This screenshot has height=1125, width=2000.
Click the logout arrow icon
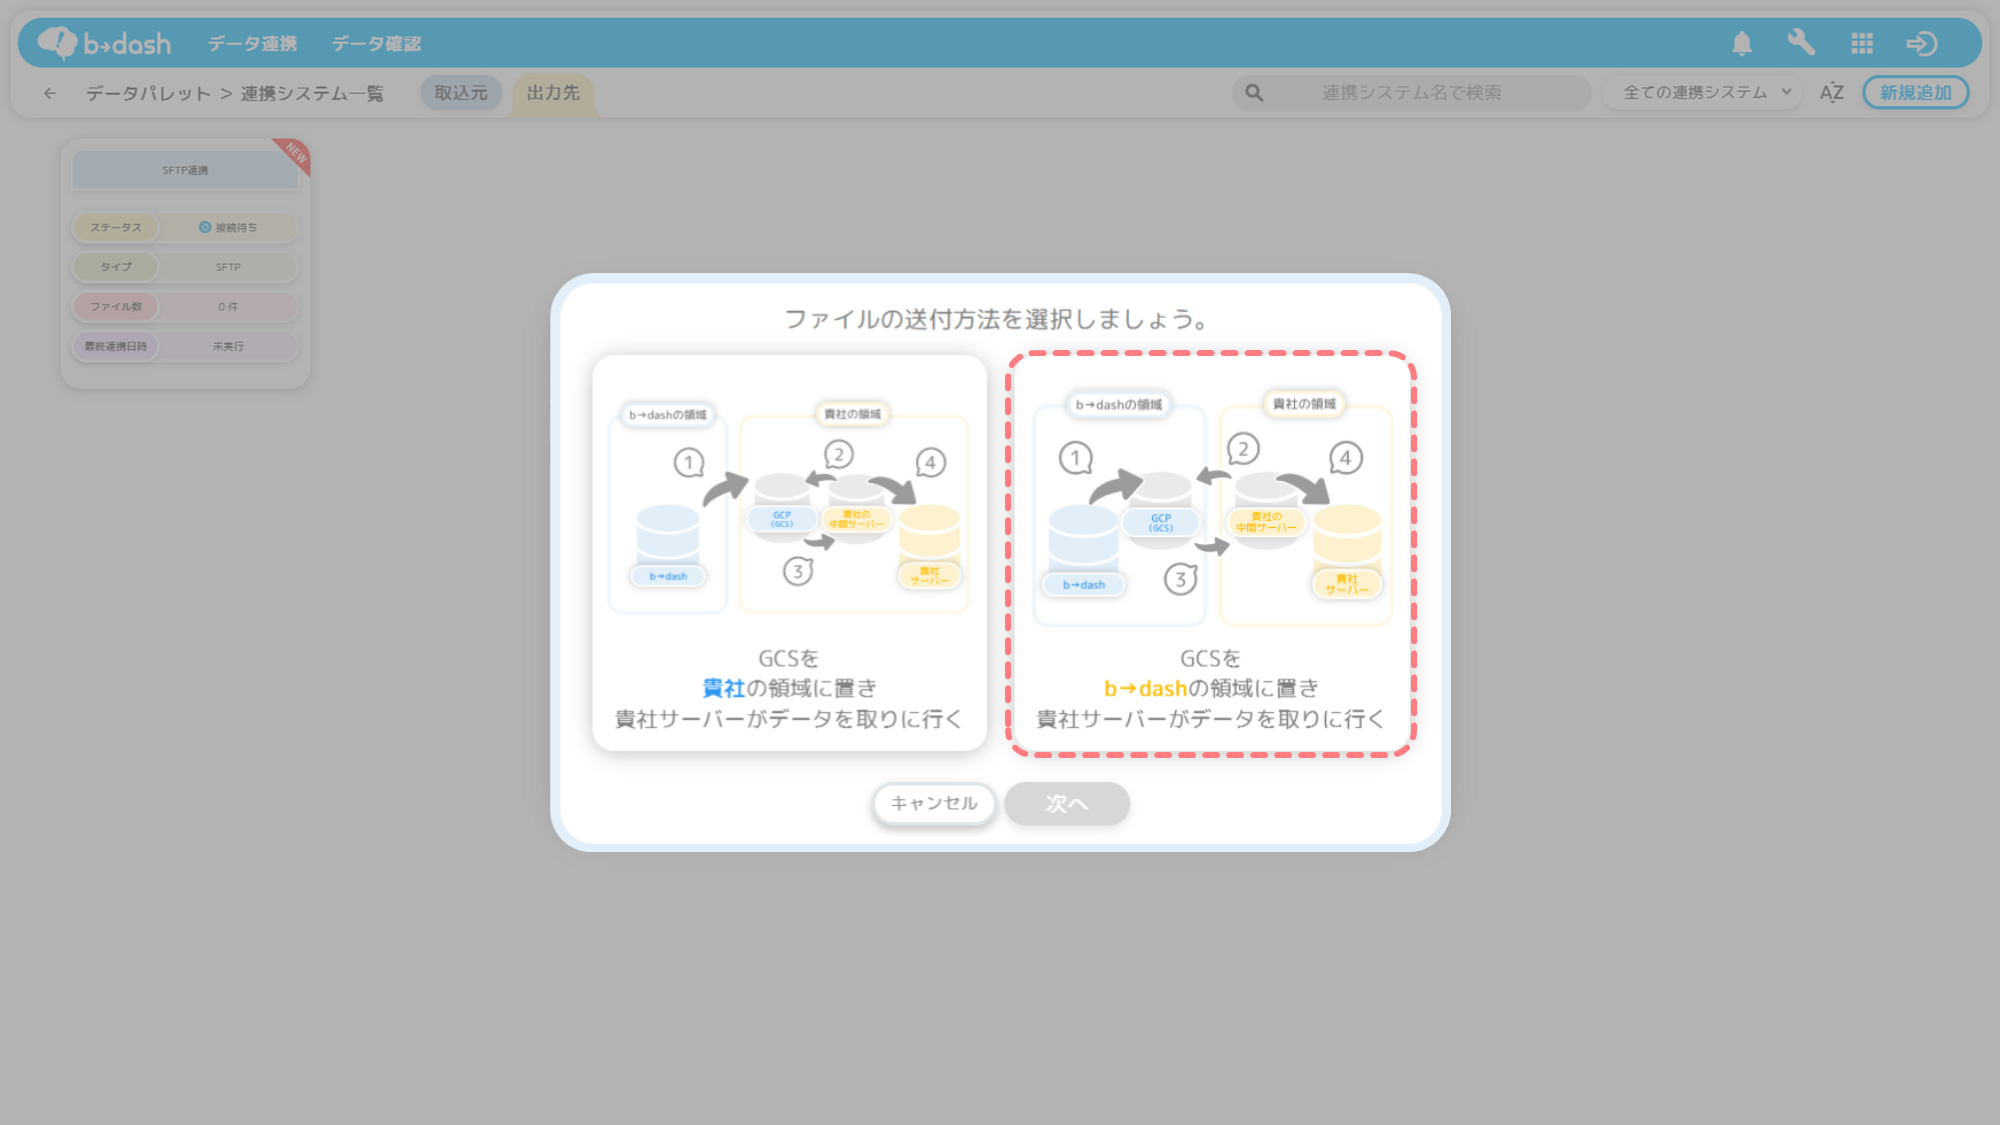pos(1921,43)
